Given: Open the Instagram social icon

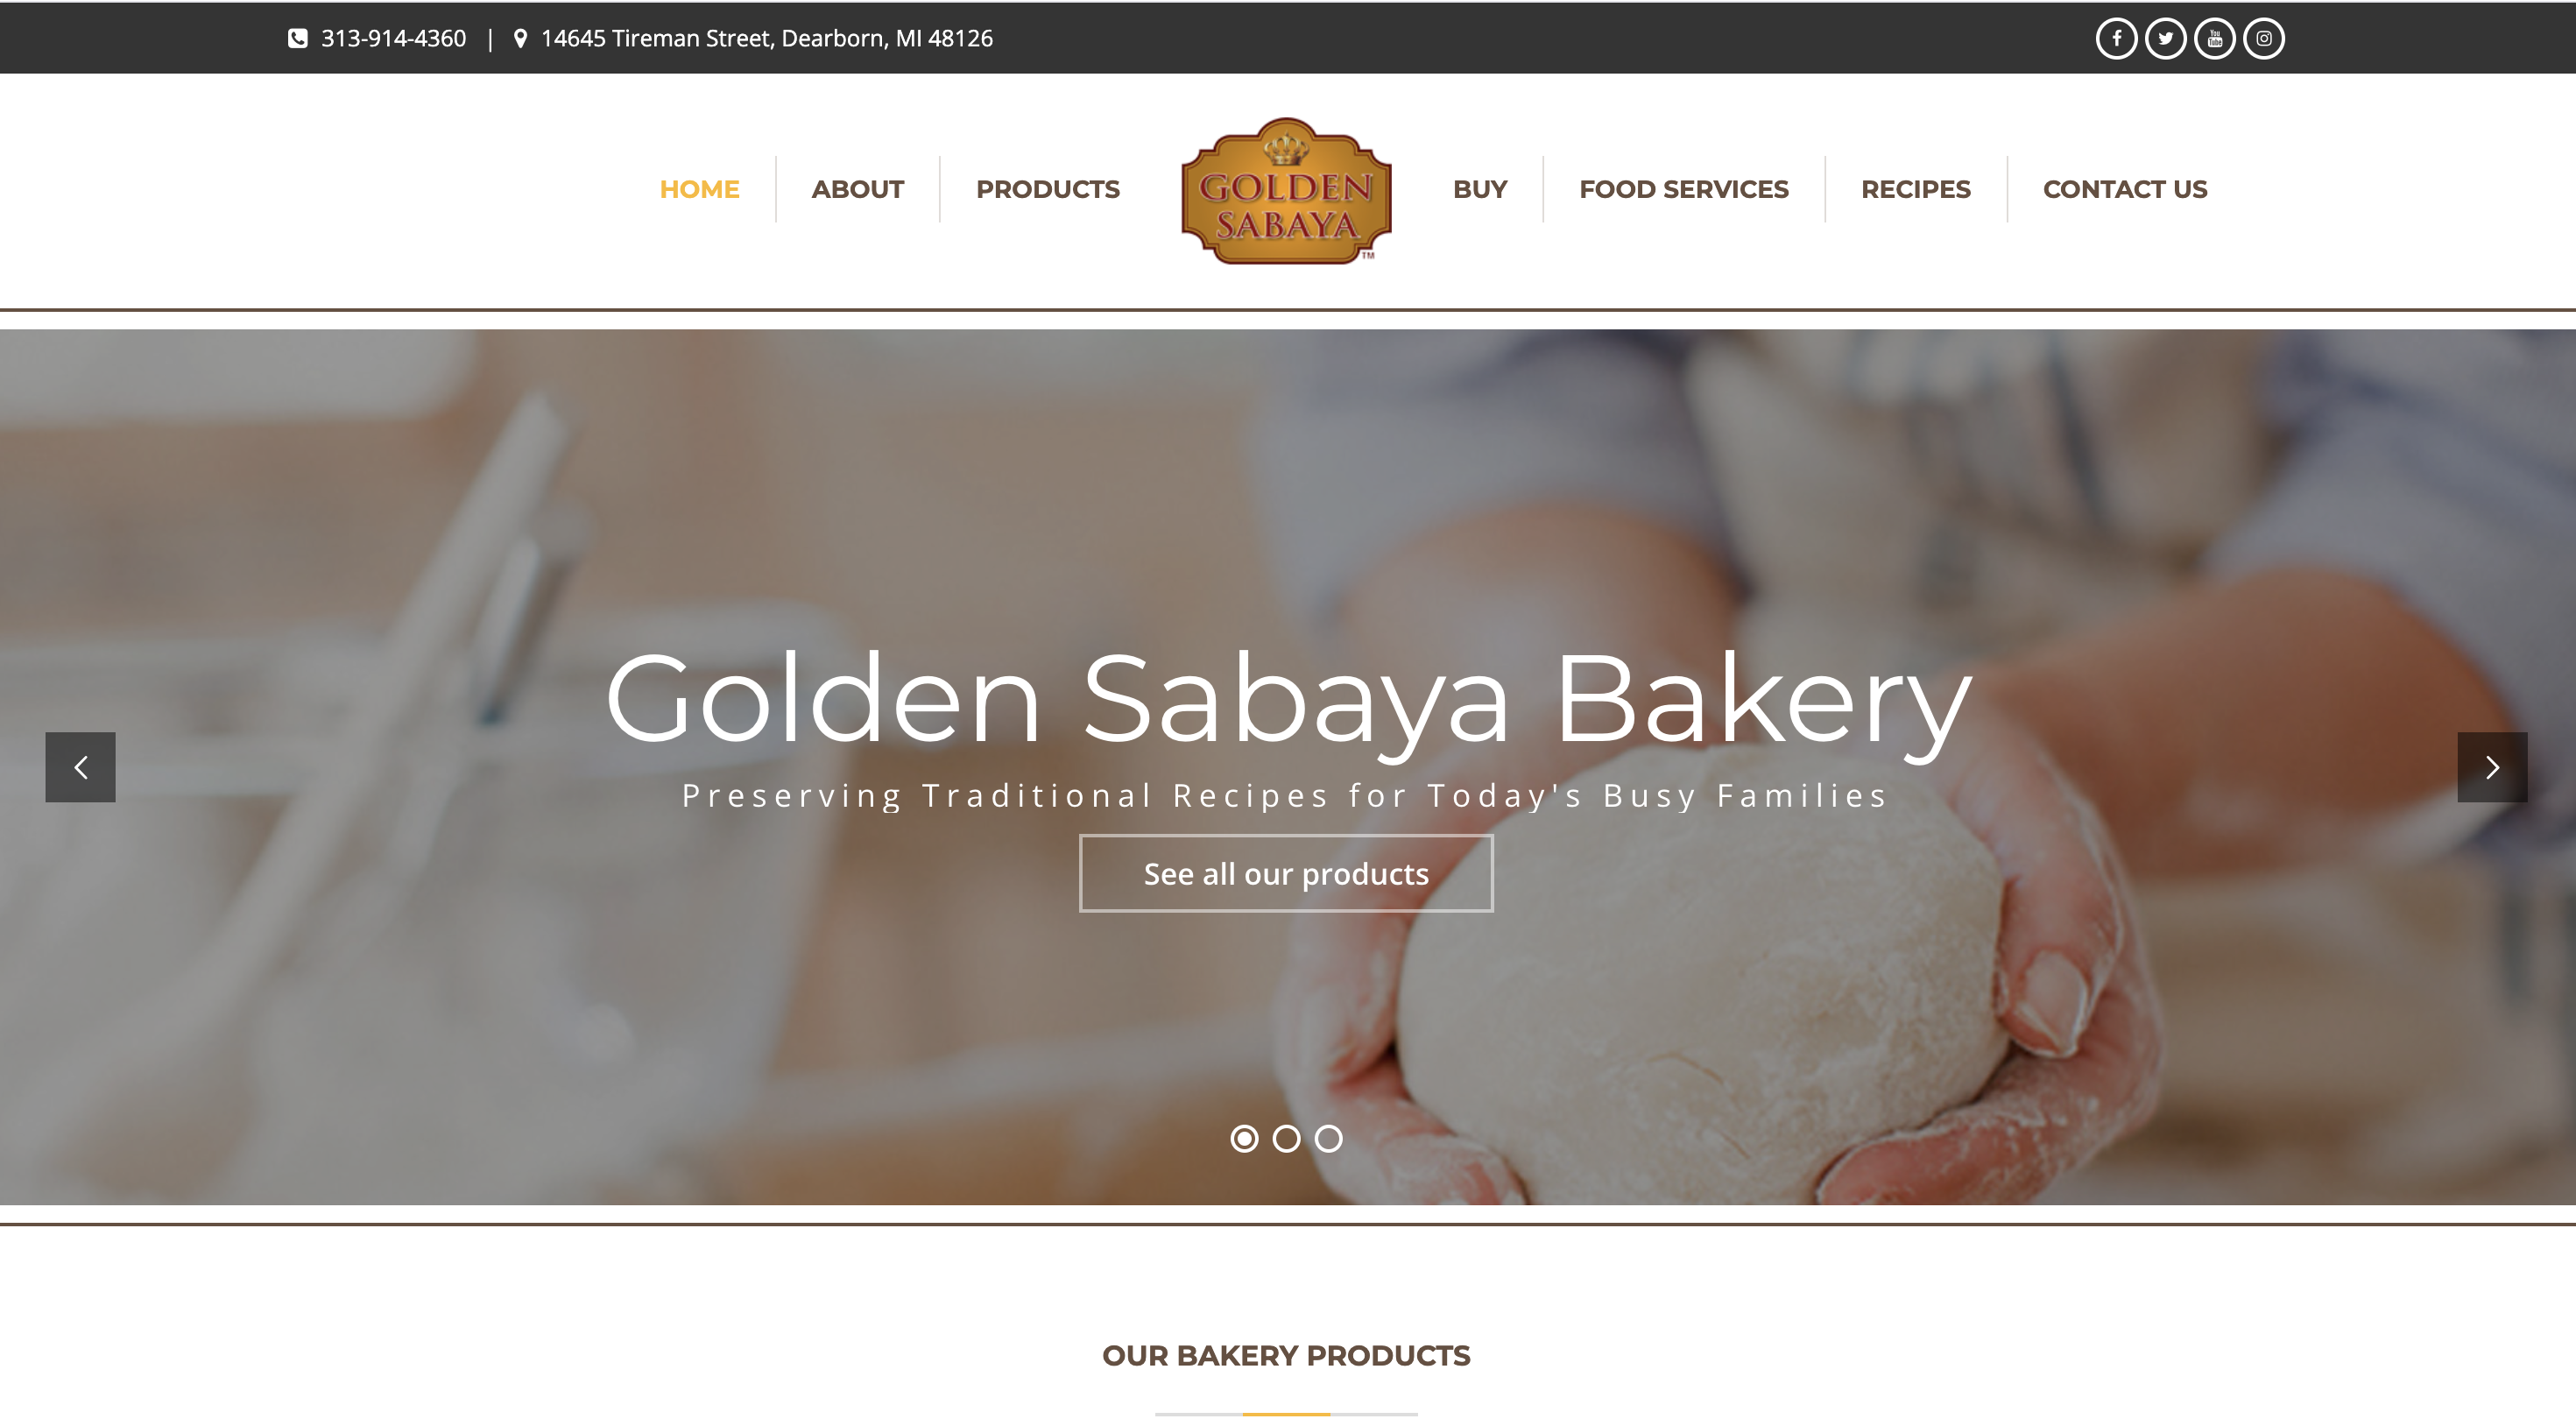Looking at the screenshot, I should (x=2264, y=38).
